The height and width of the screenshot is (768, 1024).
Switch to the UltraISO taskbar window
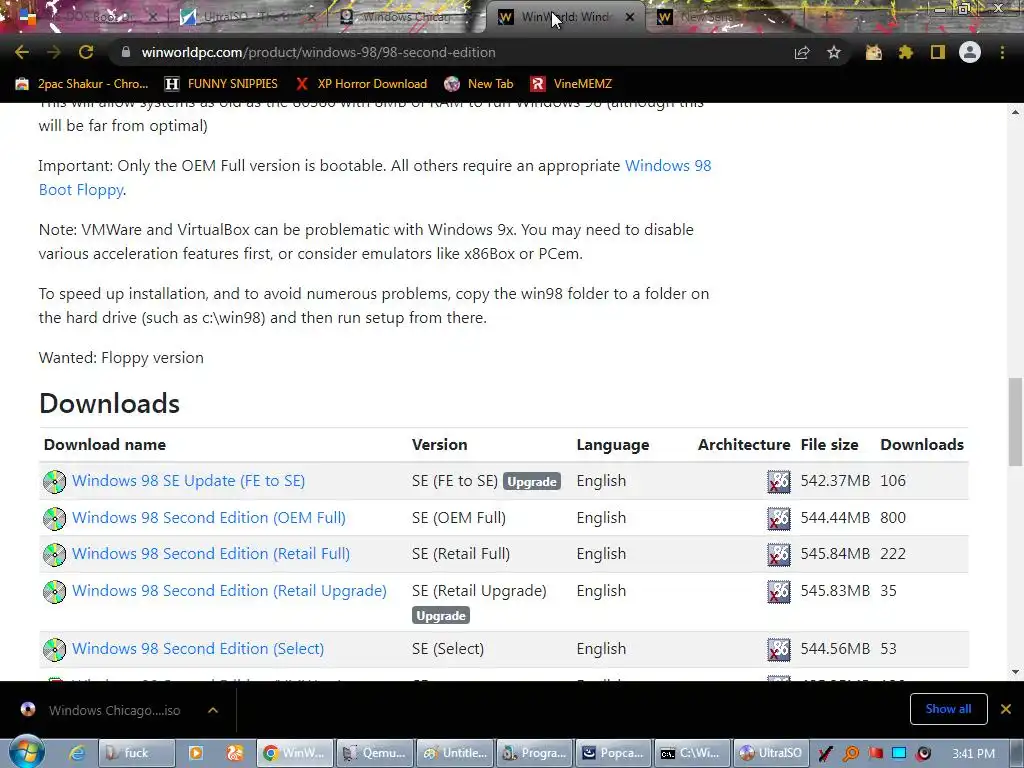(x=773, y=754)
